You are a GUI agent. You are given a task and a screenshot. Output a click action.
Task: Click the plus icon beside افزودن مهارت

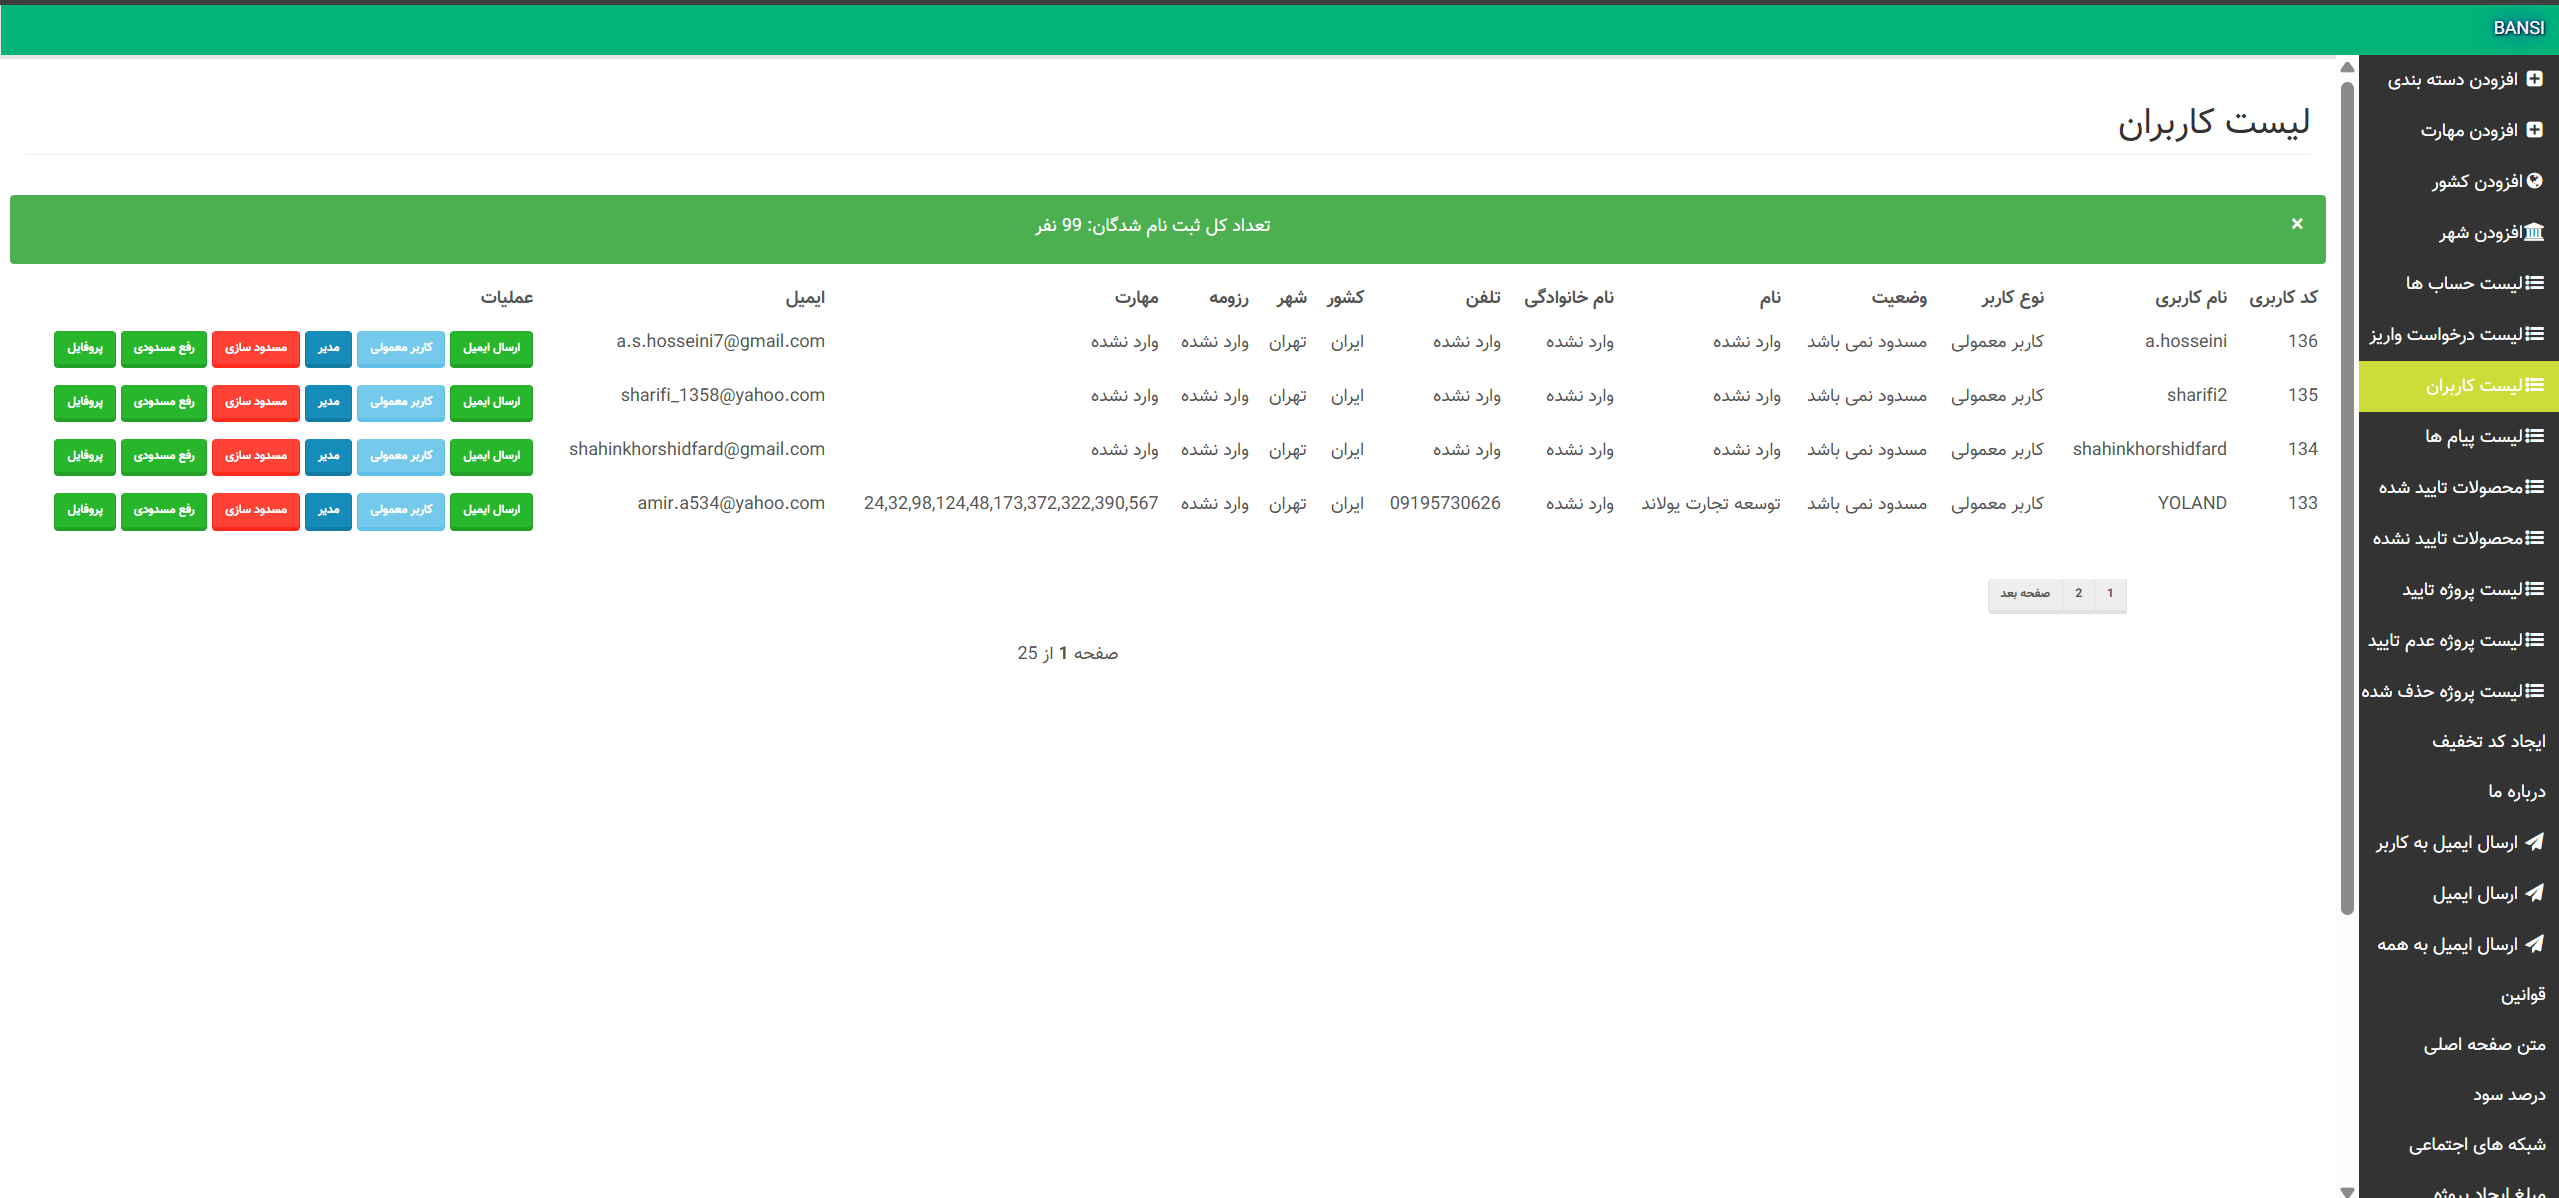click(2534, 130)
